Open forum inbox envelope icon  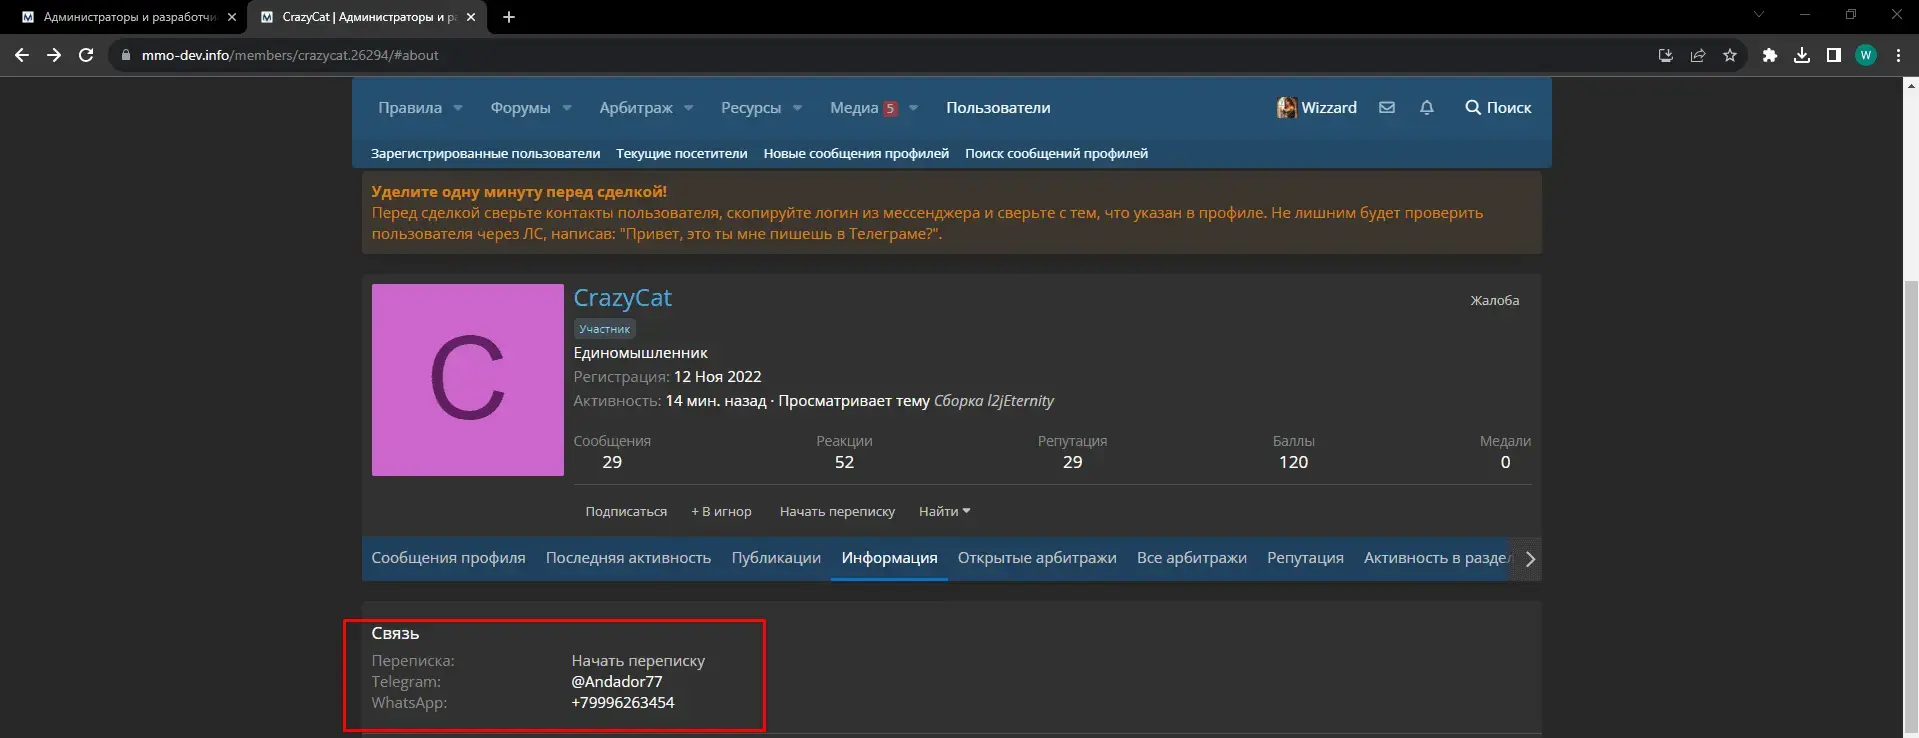(1387, 107)
